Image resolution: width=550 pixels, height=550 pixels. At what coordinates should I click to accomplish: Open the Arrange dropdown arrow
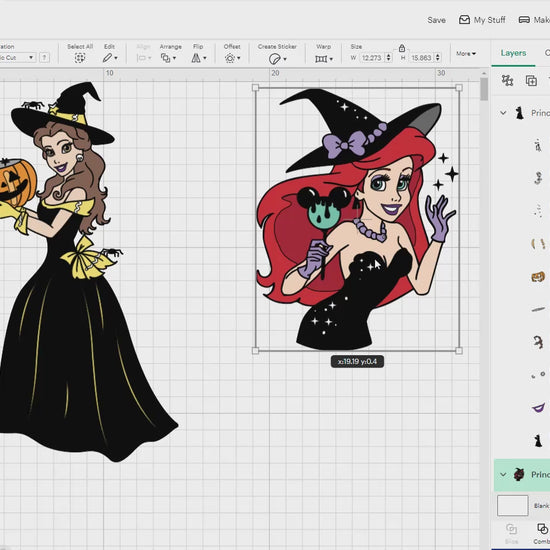[174, 58]
